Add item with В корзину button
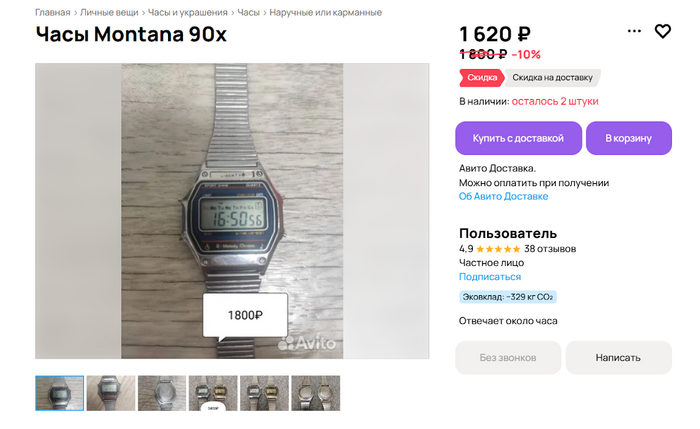 629,138
